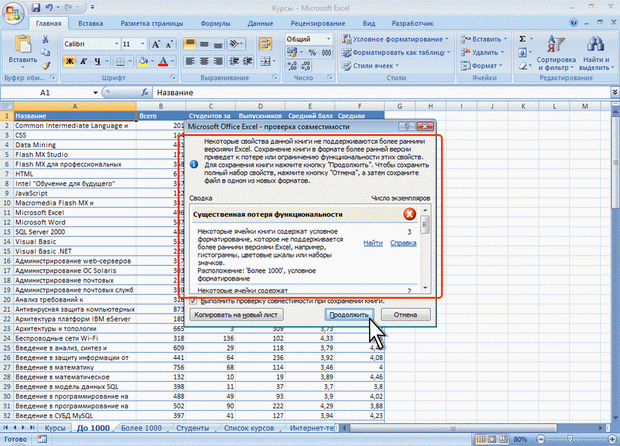The width and height of the screenshot is (620, 446).
Task: Click the AutoSum sigma icon
Action: pyautogui.click(x=522, y=39)
